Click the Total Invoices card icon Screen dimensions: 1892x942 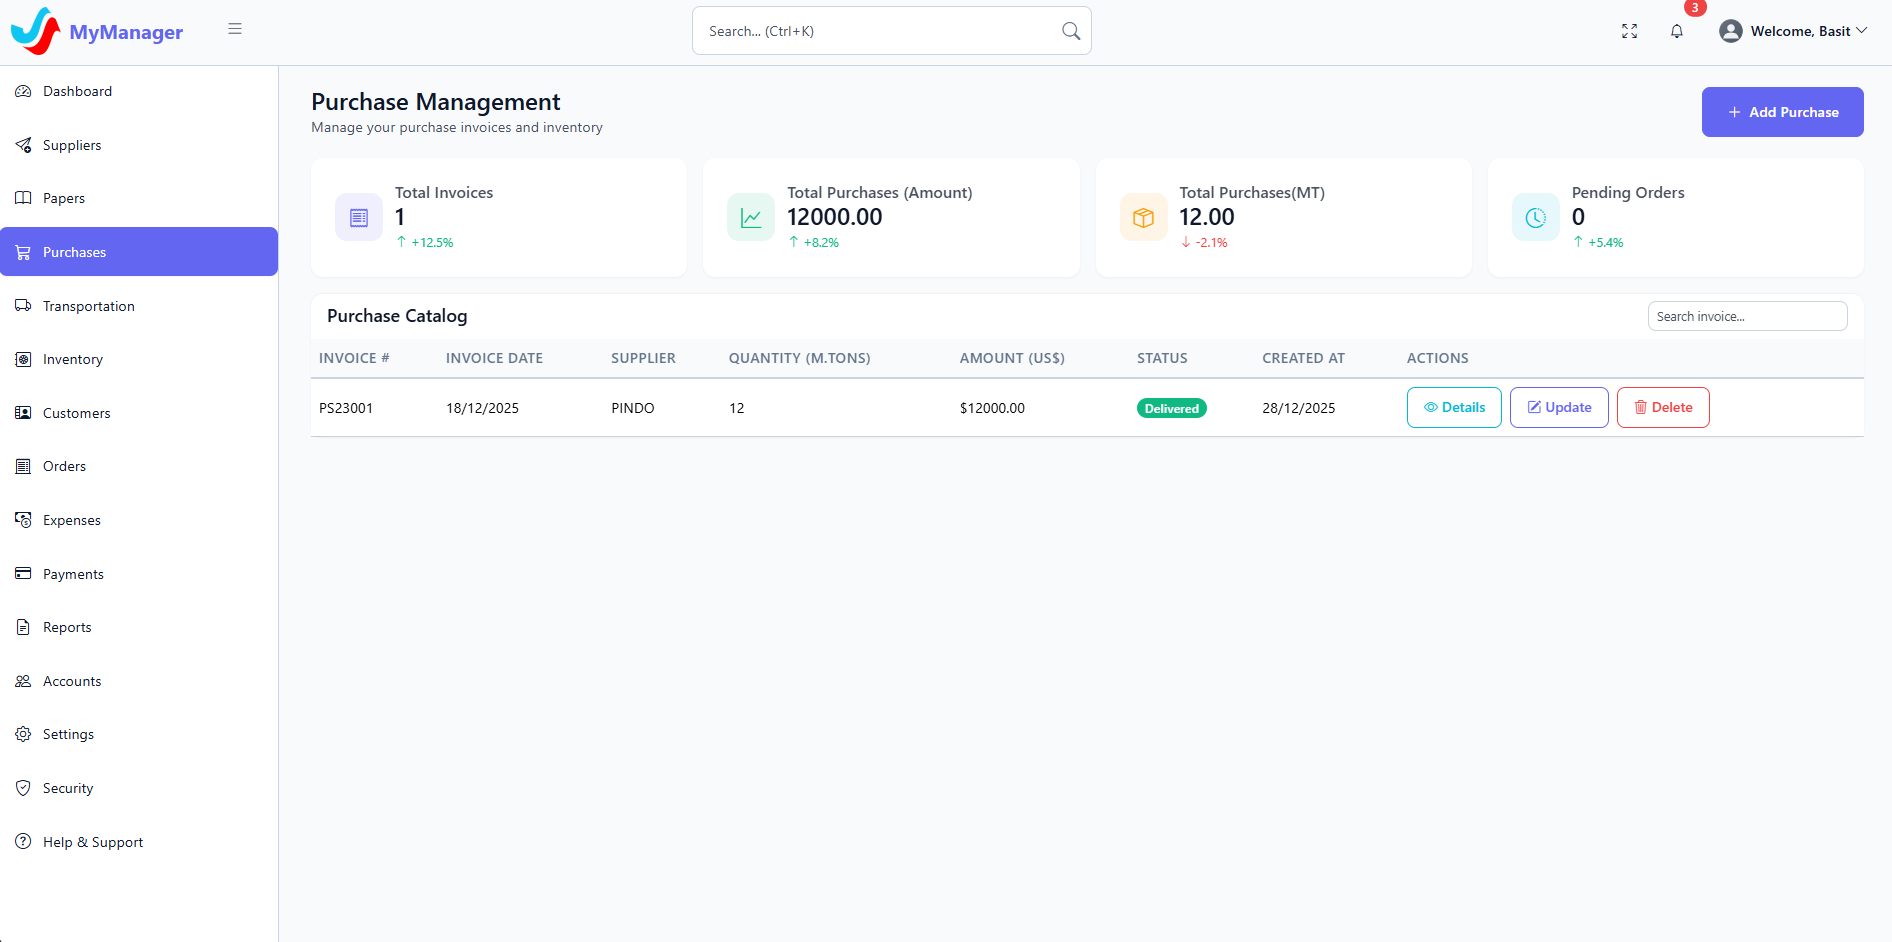coord(359,217)
